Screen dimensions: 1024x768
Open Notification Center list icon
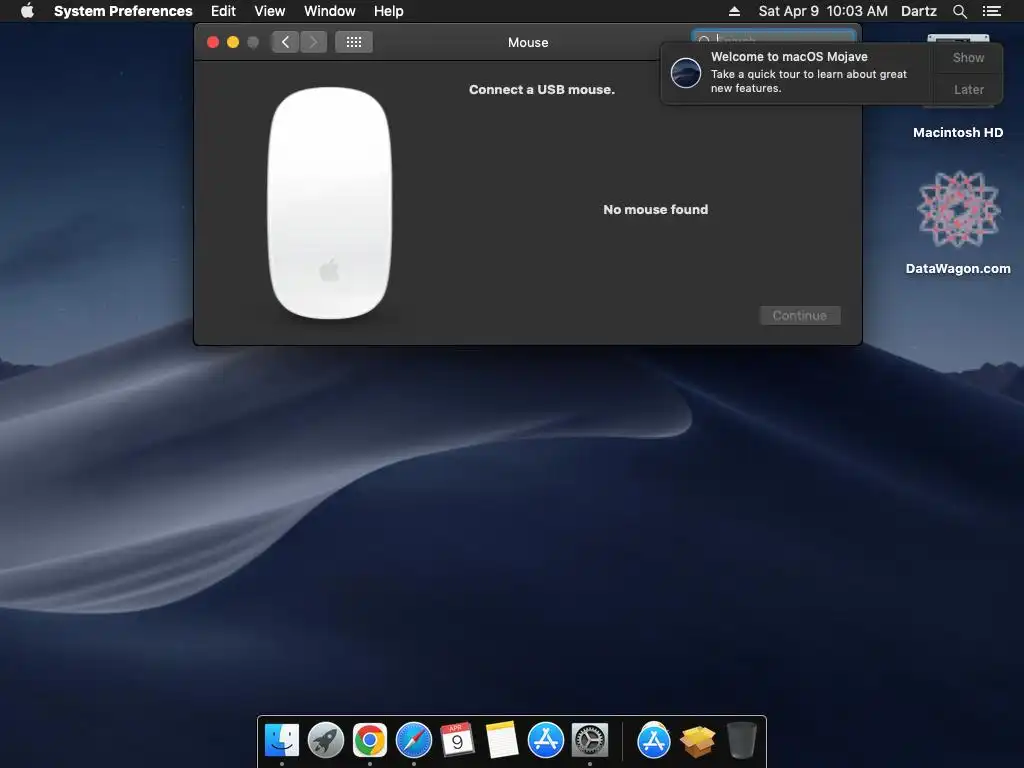coord(991,11)
